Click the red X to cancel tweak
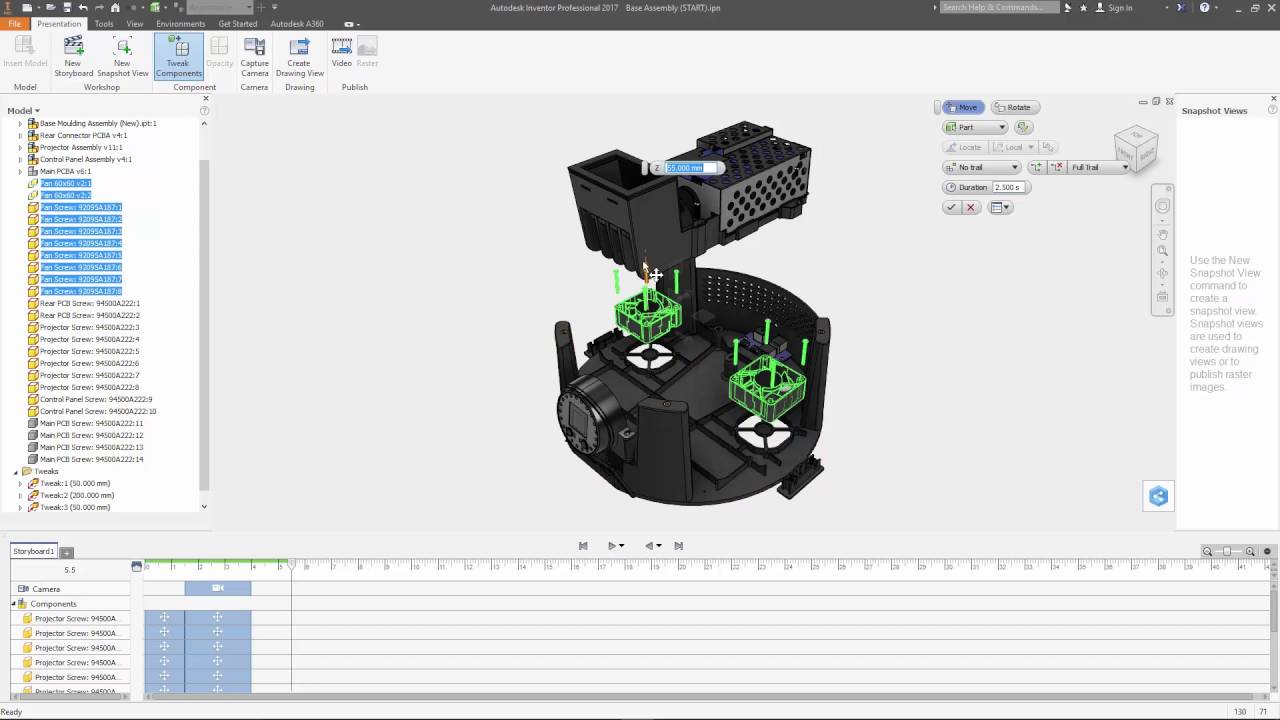The width and height of the screenshot is (1280, 720). click(x=970, y=207)
